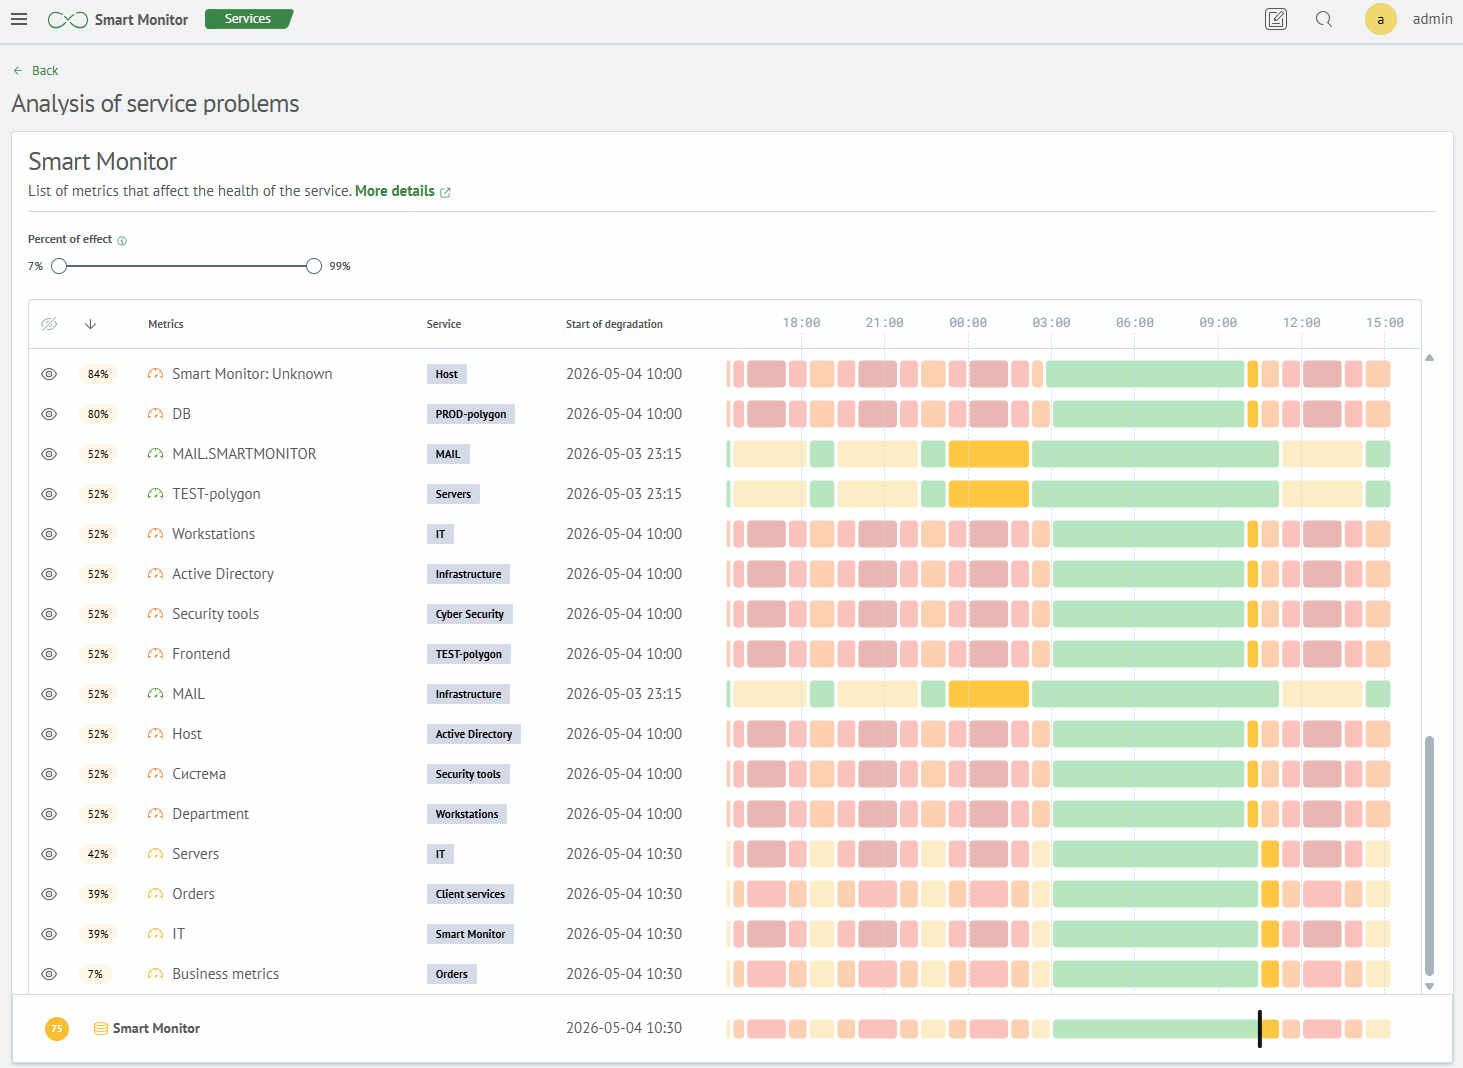The width and height of the screenshot is (1463, 1068).
Task: Open the Services tab in header
Action: coord(248,19)
